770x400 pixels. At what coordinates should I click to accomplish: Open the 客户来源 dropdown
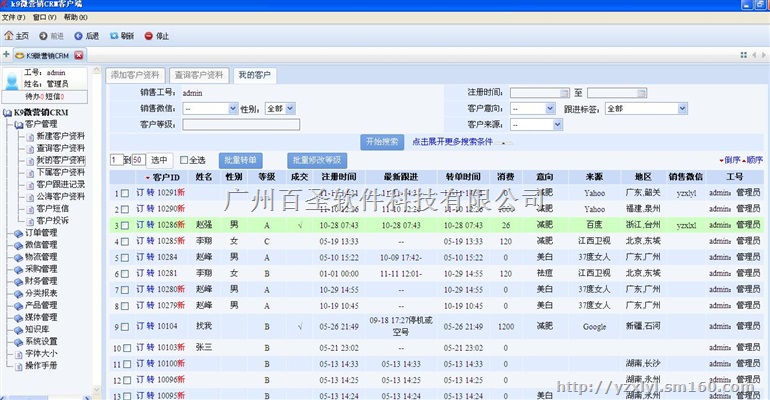pos(536,125)
